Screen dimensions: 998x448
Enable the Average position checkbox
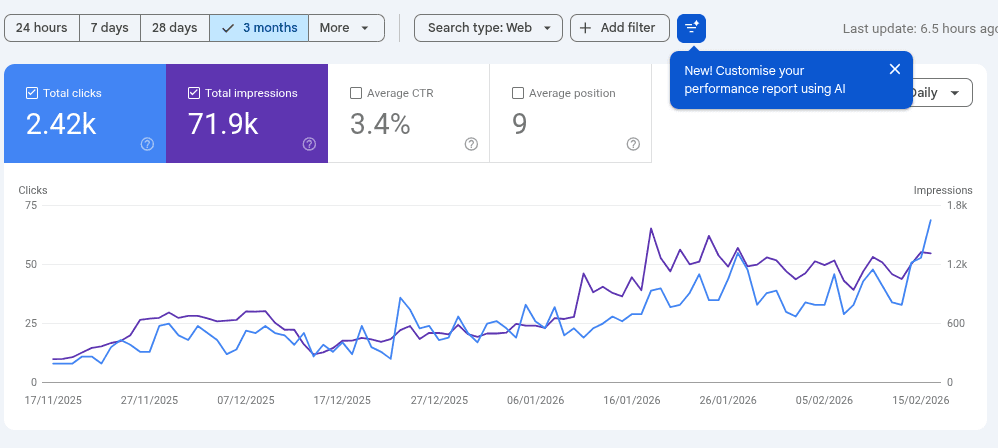[x=517, y=93]
